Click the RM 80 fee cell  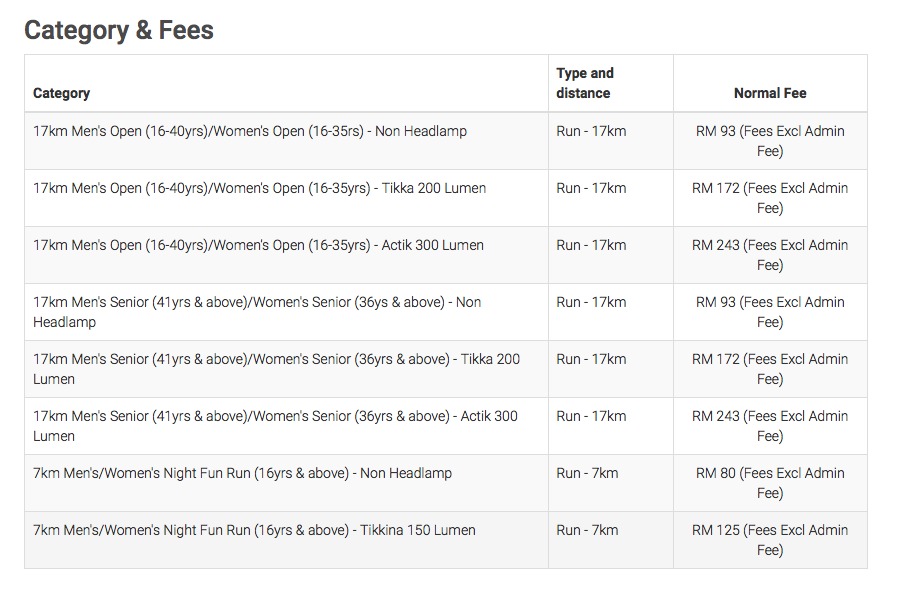click(770, 483)
